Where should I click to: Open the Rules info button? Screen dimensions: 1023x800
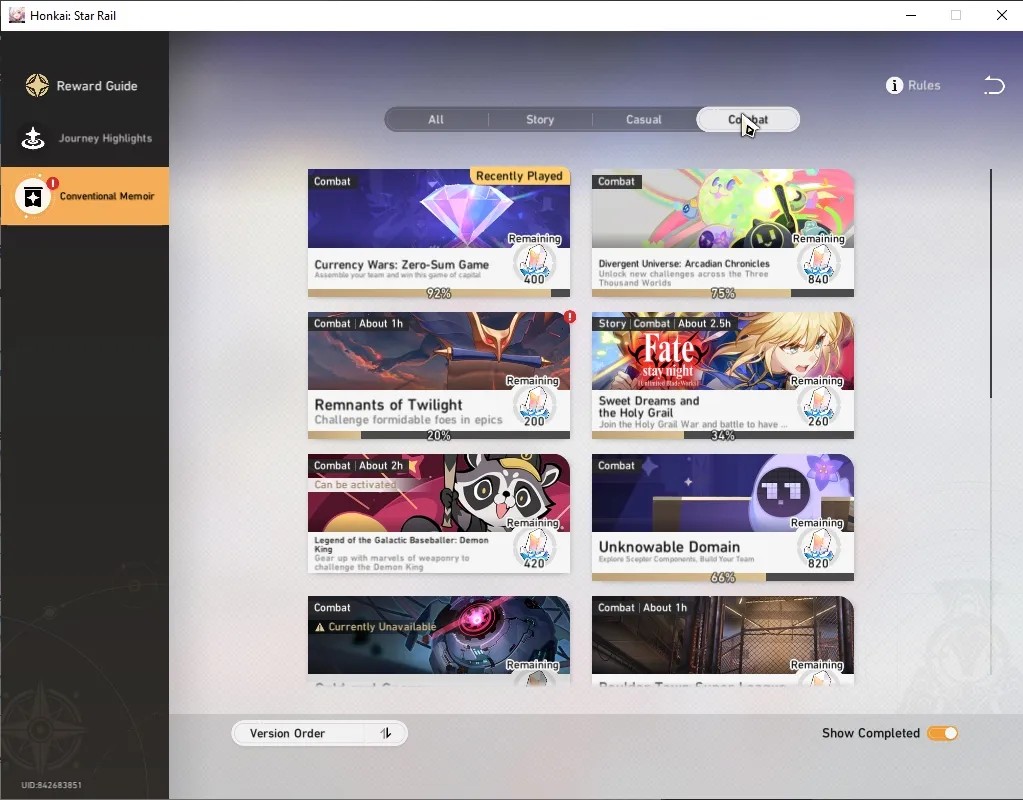pyautogui.click(x=913, y=85)
